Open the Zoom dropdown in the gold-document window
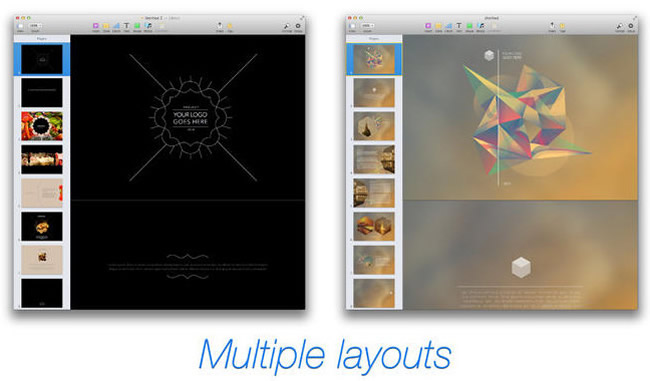Image resolution: width=650 pixels, height=381 pixels. [367, 26]
